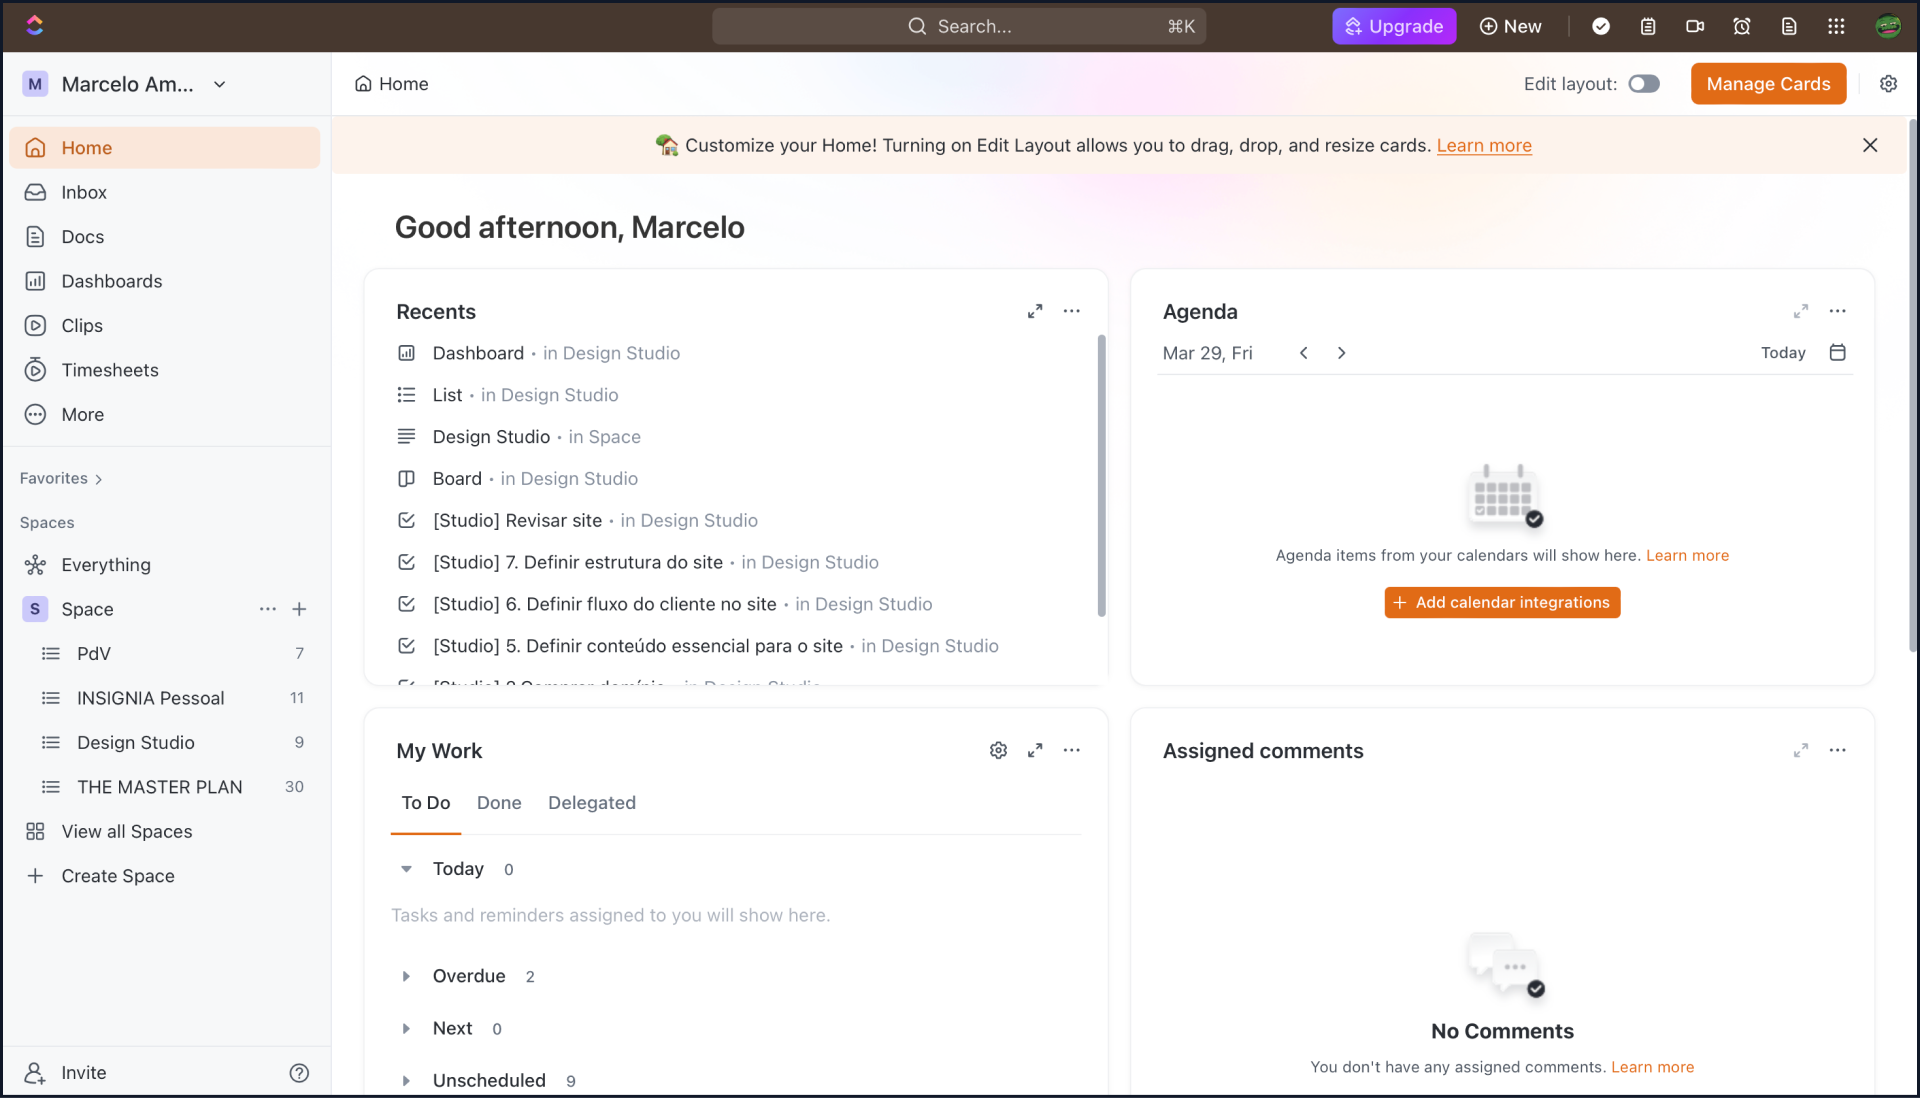Click the Recents list scrollbar
The width and height of the screenshot is (1920, 1098).
1101,475
